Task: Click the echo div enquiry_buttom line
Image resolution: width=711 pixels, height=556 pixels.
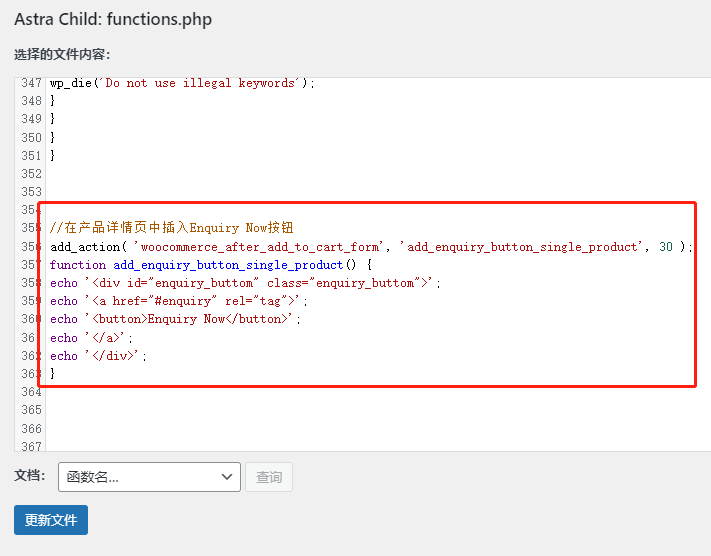Action: (245, 283)
